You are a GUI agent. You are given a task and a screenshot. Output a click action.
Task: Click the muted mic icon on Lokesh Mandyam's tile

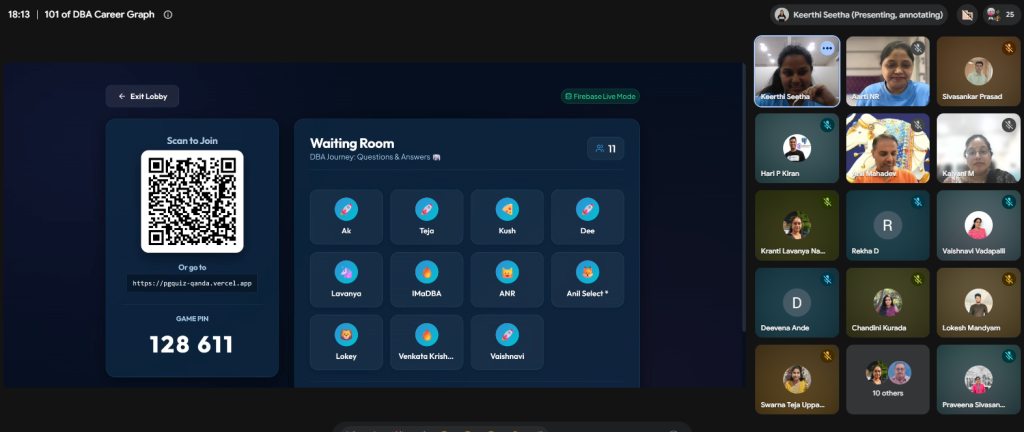click(x=1009, y=279)
